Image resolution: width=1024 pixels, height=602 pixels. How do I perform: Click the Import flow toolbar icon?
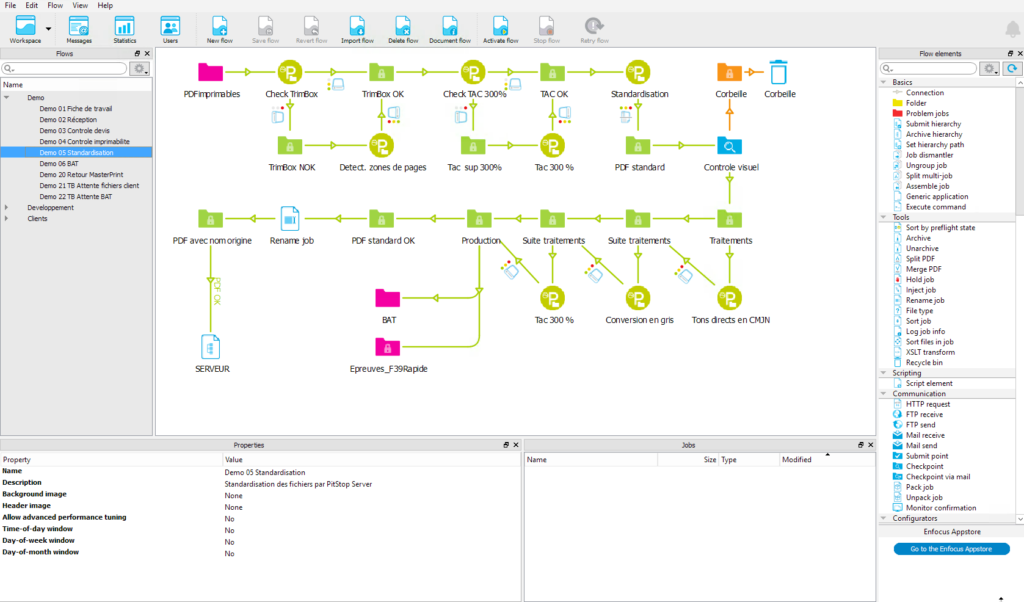coord(357,27)
